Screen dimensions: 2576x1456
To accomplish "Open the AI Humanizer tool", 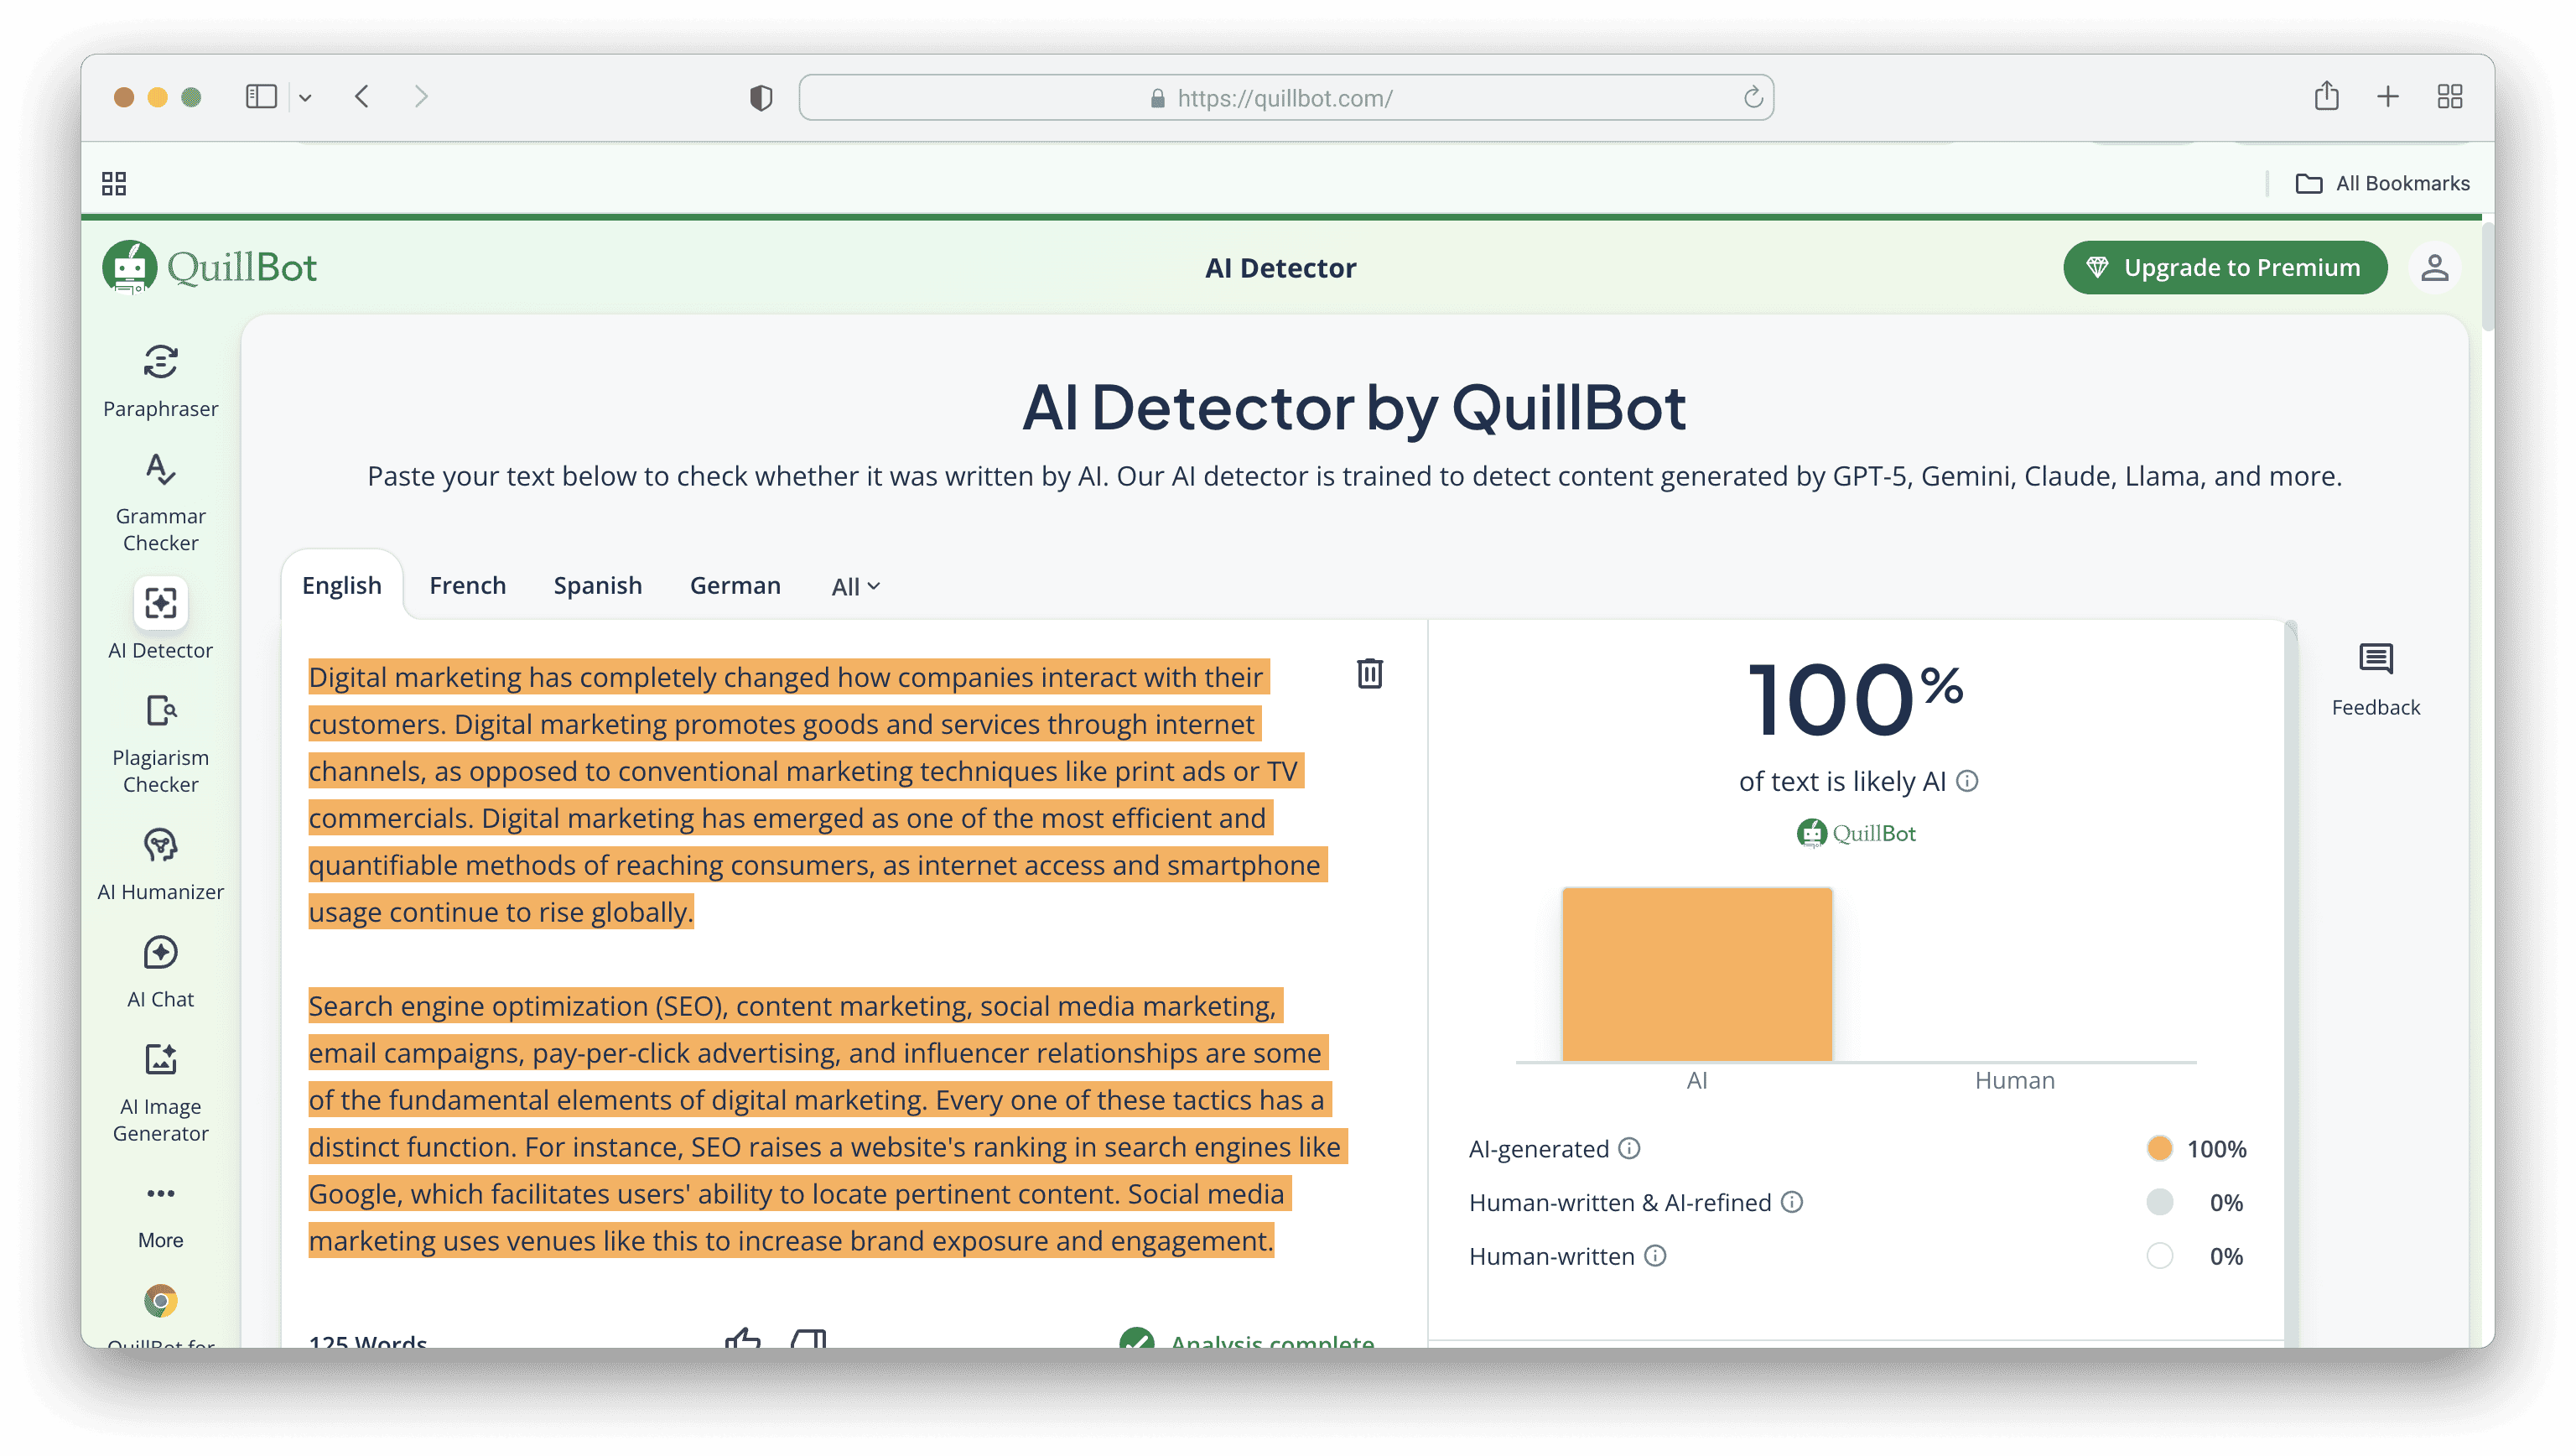I will click(x=160, y=864).
